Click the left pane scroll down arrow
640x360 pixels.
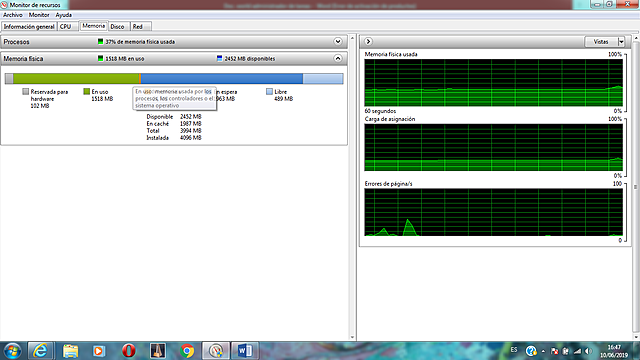pyautogui.click(x=352, y=337)
